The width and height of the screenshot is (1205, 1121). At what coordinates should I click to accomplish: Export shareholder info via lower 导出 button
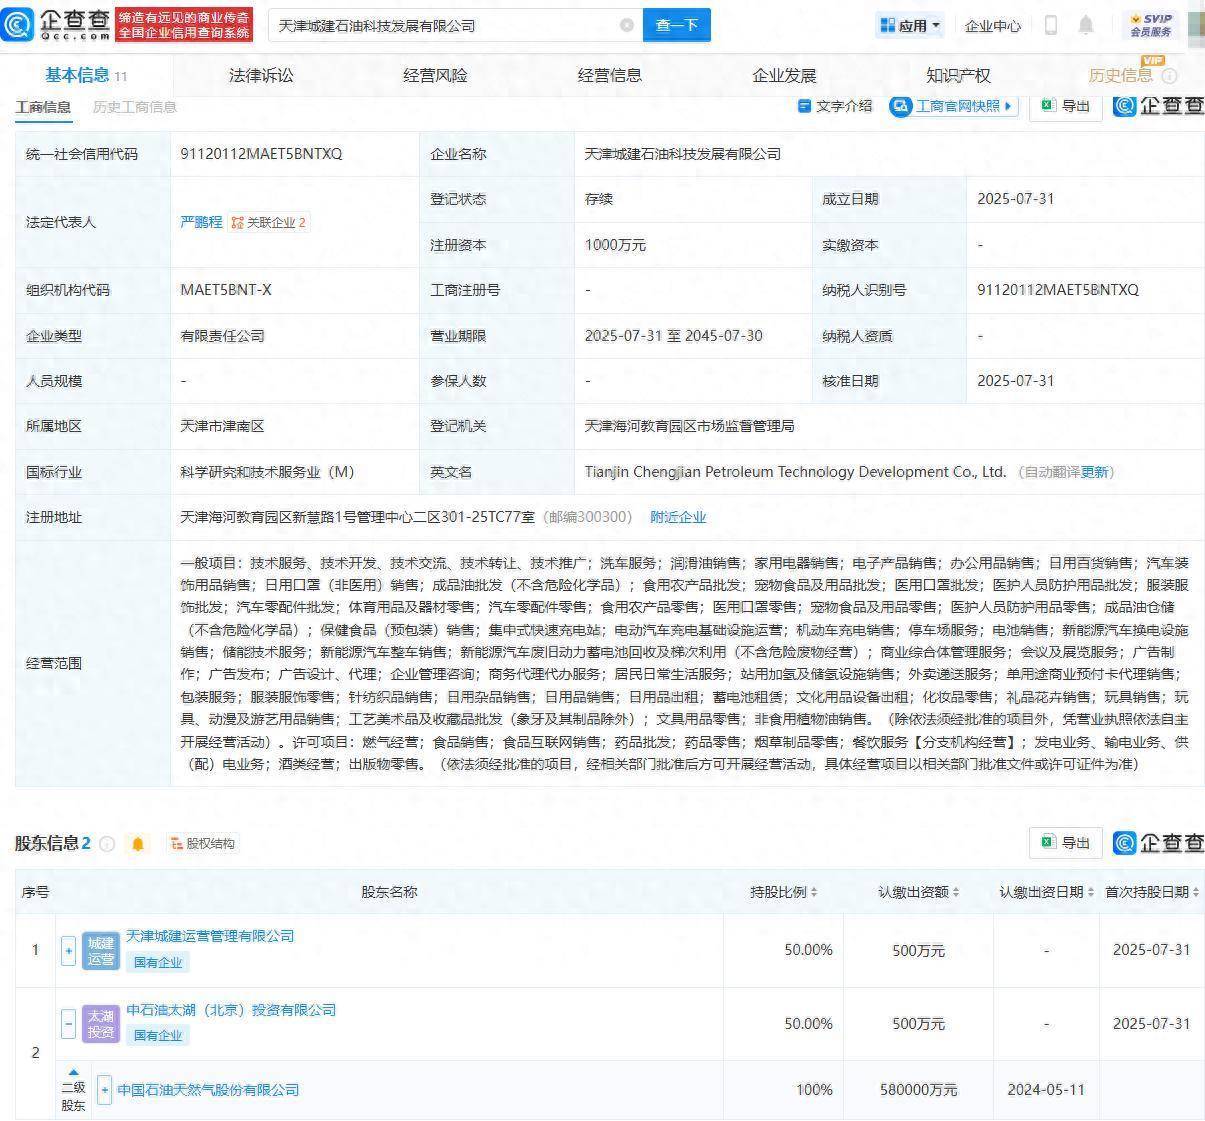[x=1065, y=843]
